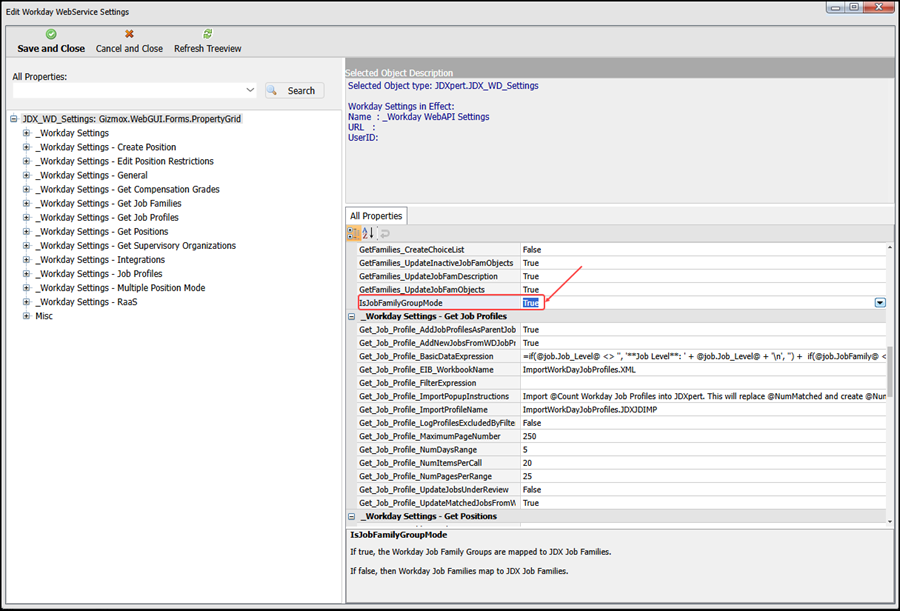Select the All Properties tab
900x611 pixels.
tap(376, 216)
